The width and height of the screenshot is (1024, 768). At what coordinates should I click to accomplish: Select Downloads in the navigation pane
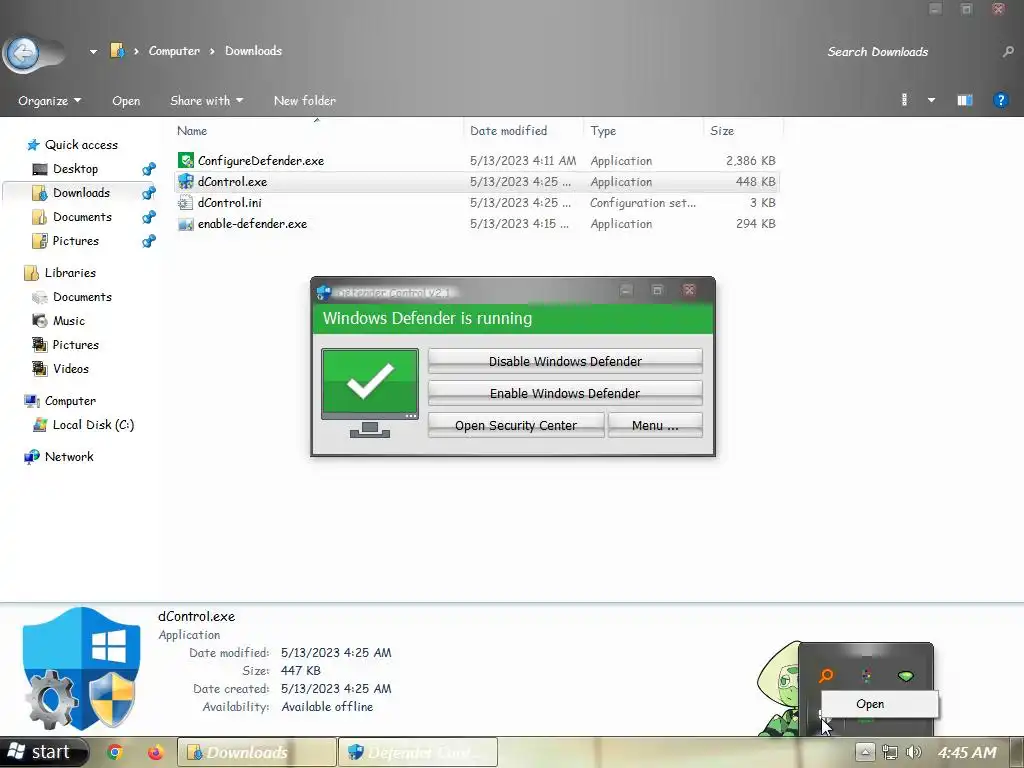(x=81, y=193)
